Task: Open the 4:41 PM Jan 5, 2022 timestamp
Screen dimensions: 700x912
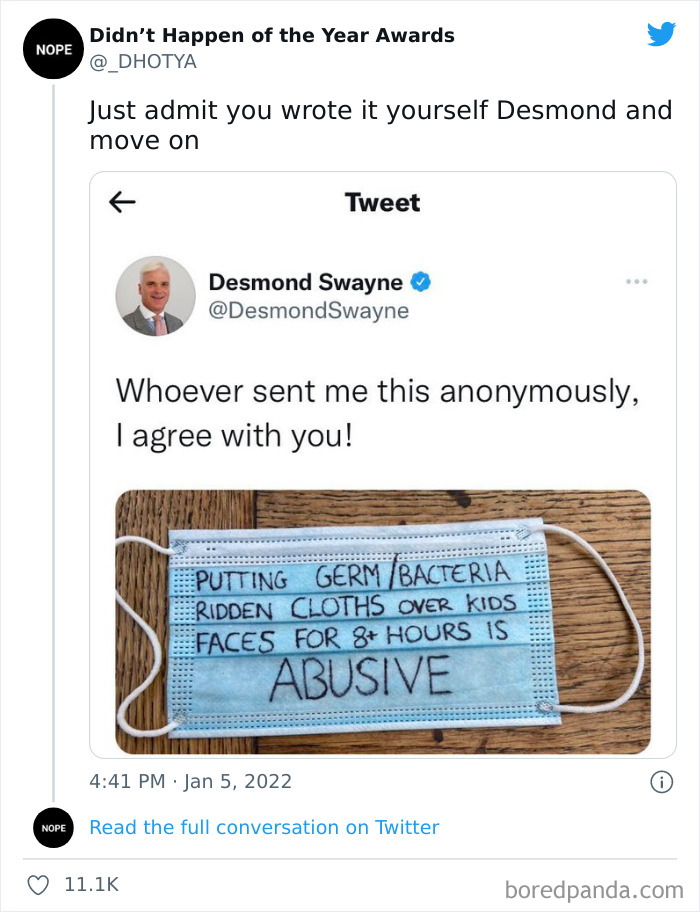Action: point(191,780)
